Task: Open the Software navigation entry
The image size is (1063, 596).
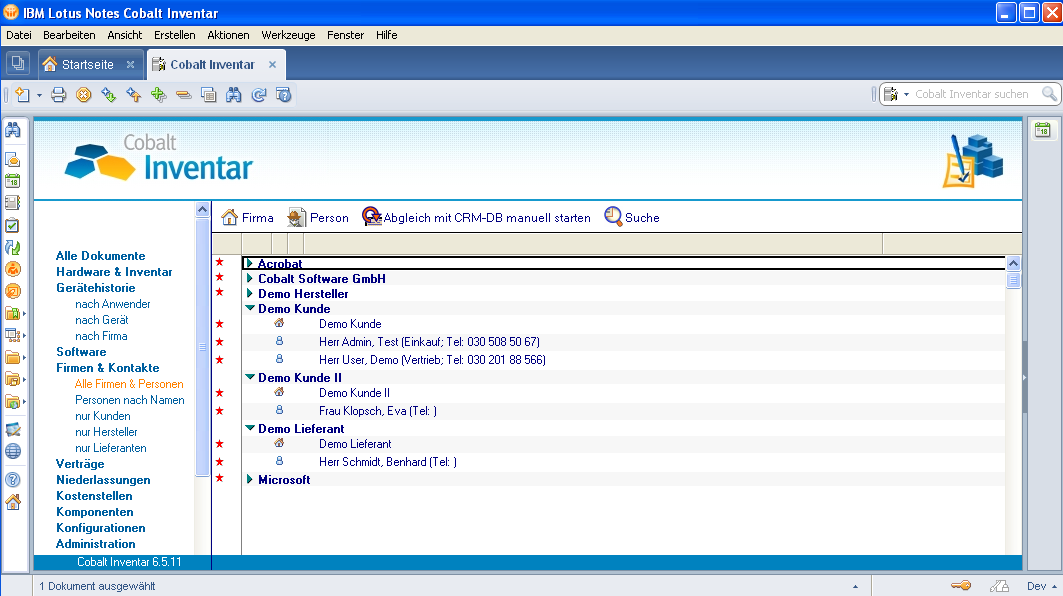Action: point(81,352)
